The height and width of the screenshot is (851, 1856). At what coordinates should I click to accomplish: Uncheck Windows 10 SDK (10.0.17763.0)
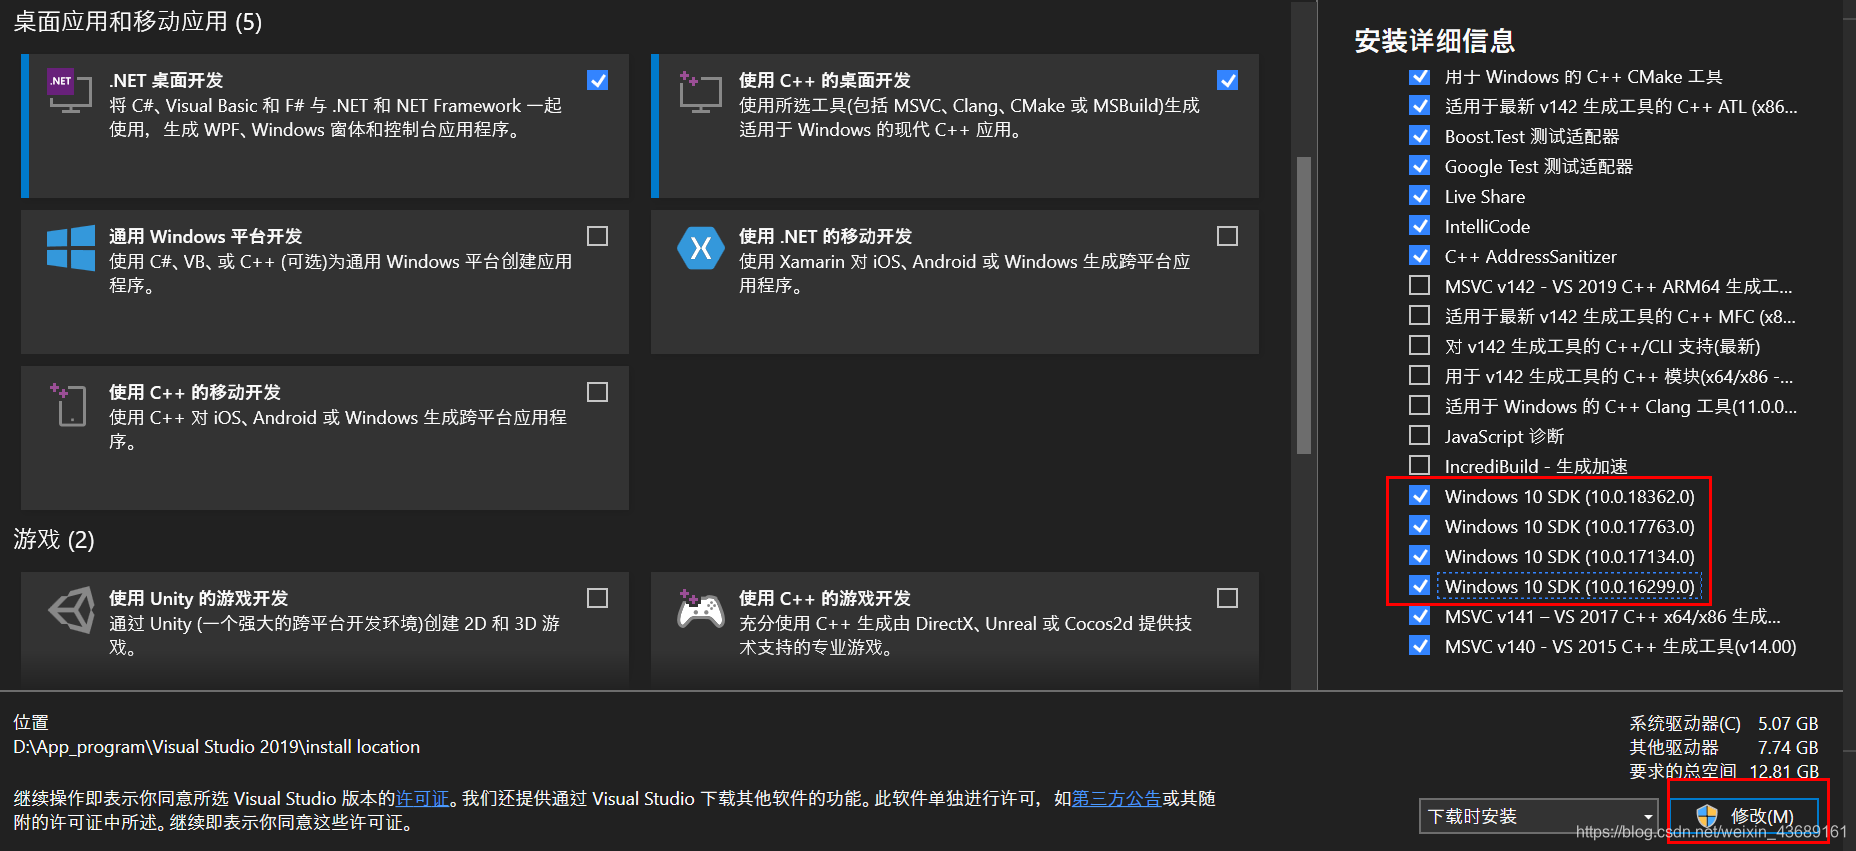click(x=1419, y=526)
